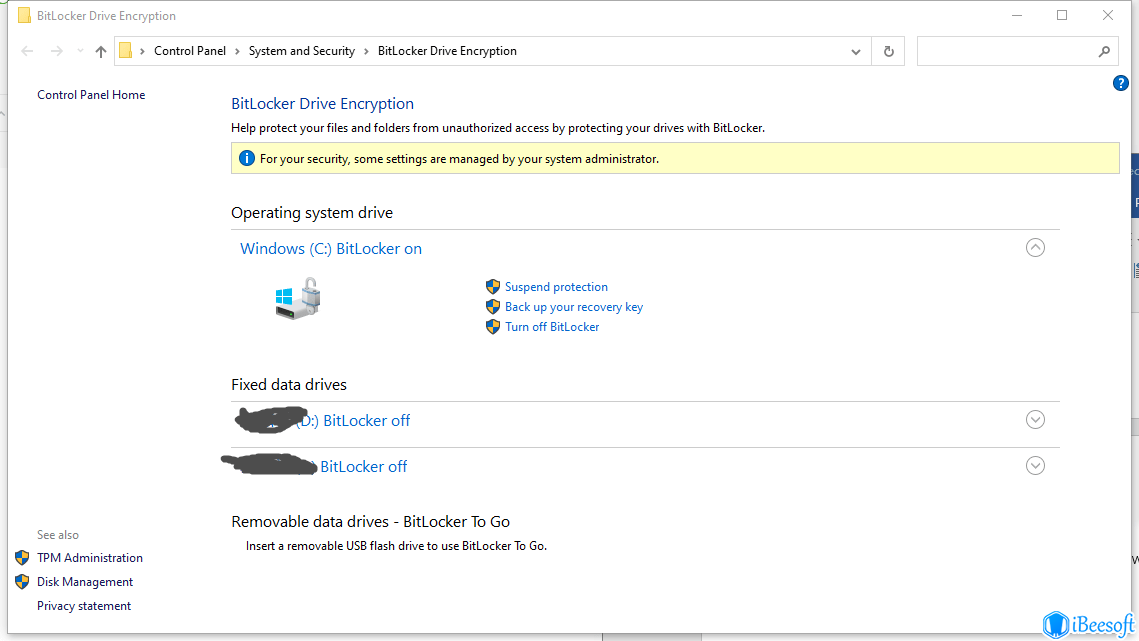Click the title bar folder icon
This screenshot has height=641, width=1139.
click(x=24, y=15)
